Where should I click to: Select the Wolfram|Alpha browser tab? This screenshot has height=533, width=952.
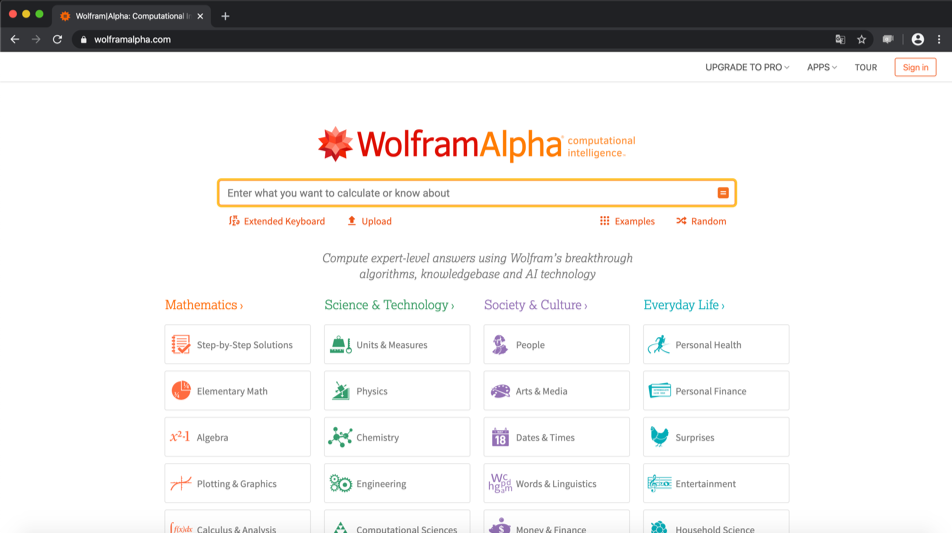pos(131,16)
